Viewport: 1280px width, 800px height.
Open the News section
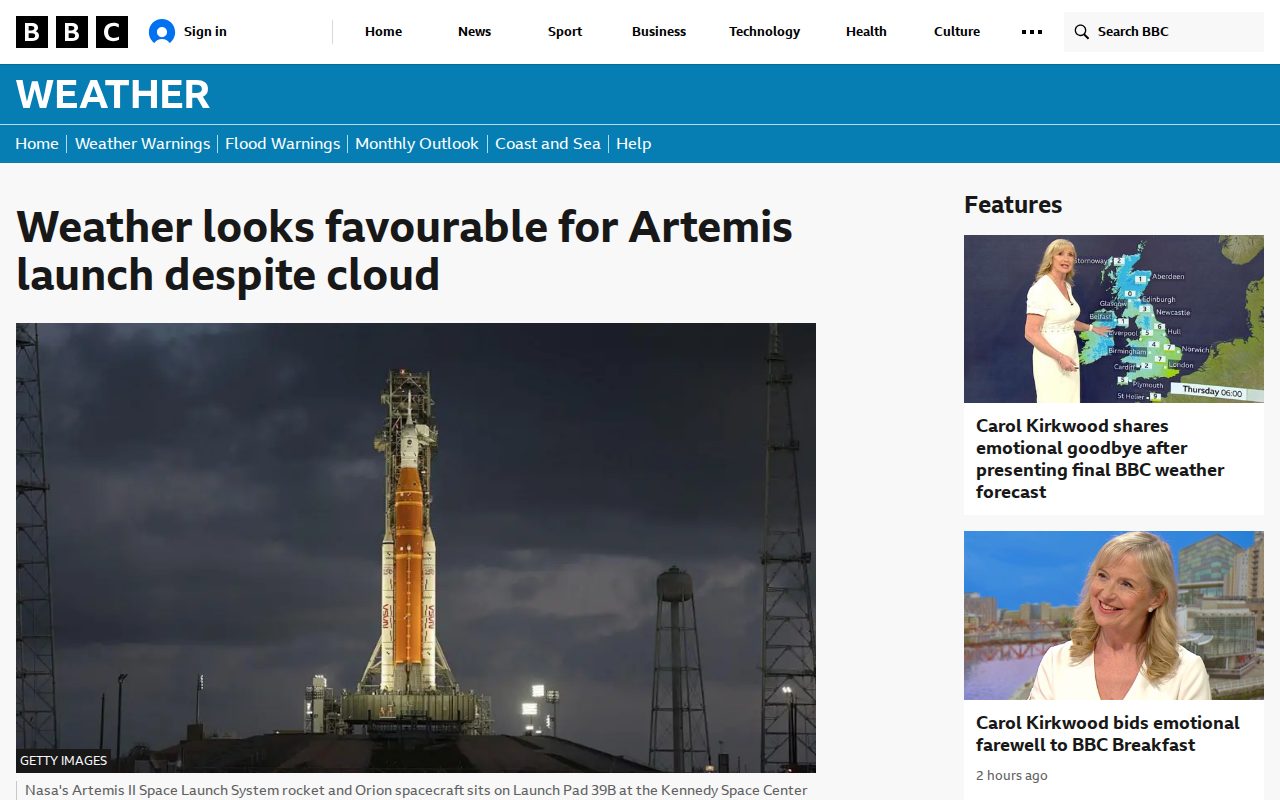click(474, 32)
